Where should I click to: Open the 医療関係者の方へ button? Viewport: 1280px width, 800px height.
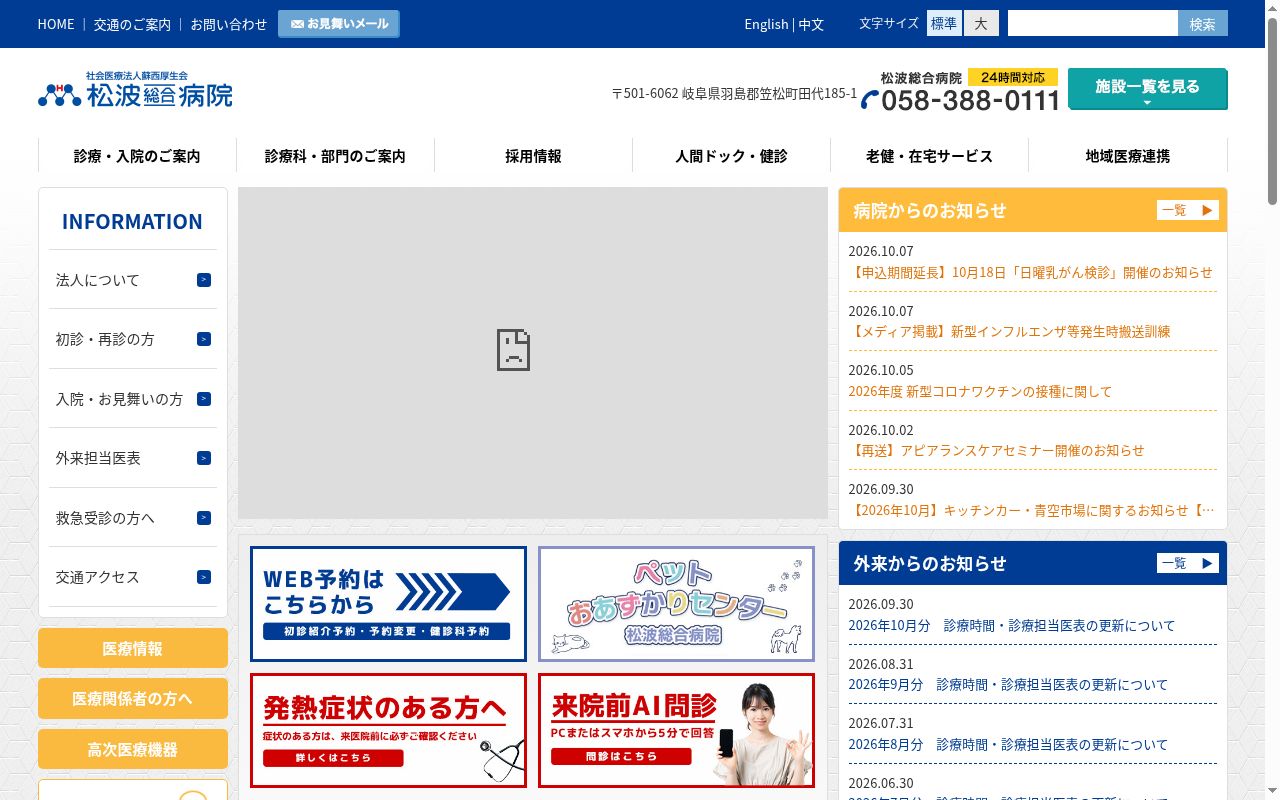(133, 698)
